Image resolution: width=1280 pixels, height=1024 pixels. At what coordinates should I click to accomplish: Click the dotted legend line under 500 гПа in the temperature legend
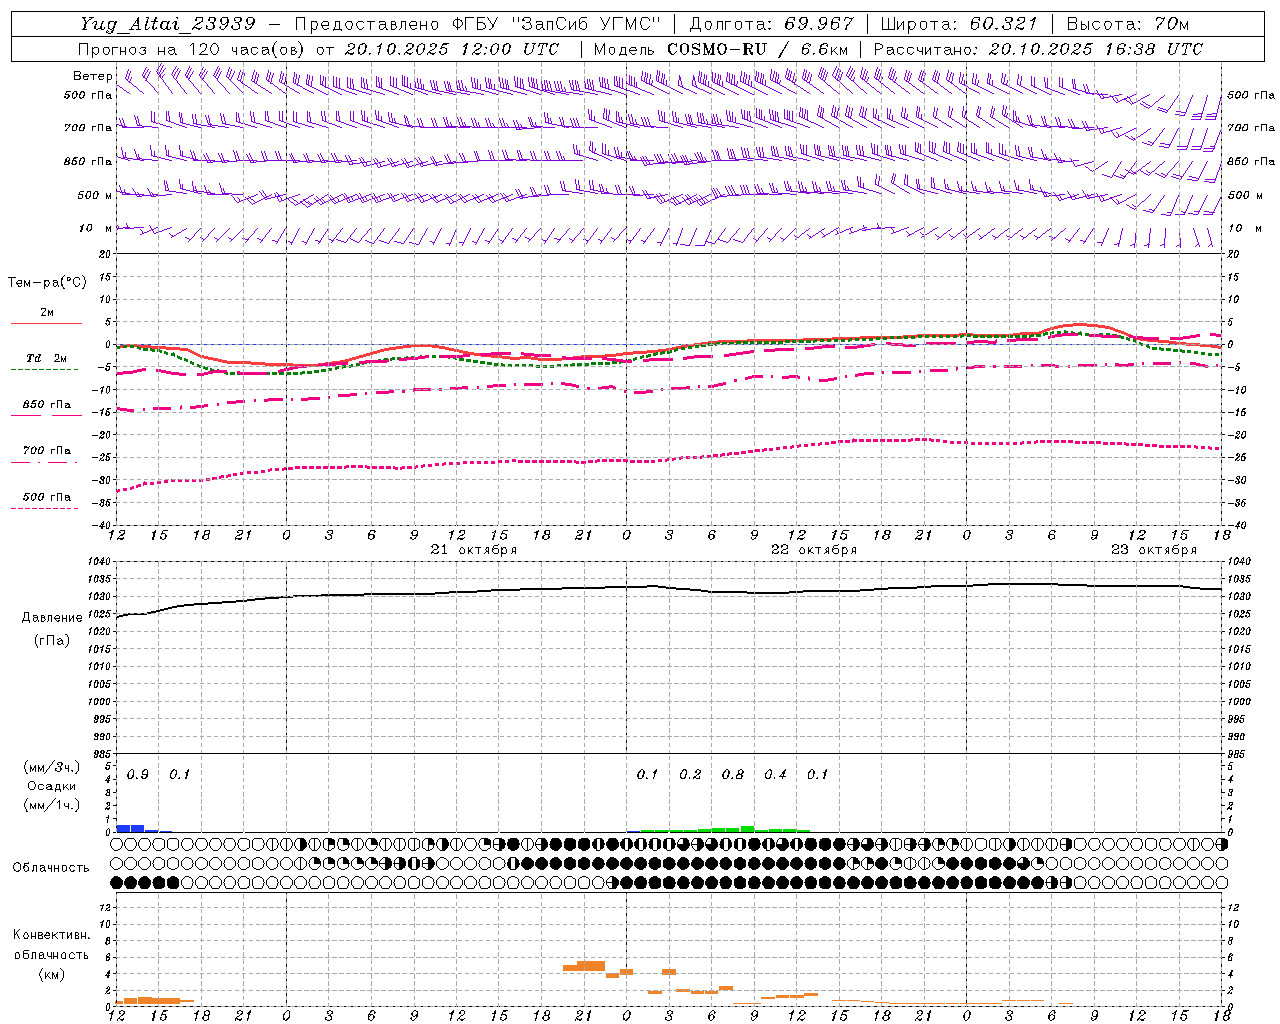pyautogui.click(x=45, y=508)
